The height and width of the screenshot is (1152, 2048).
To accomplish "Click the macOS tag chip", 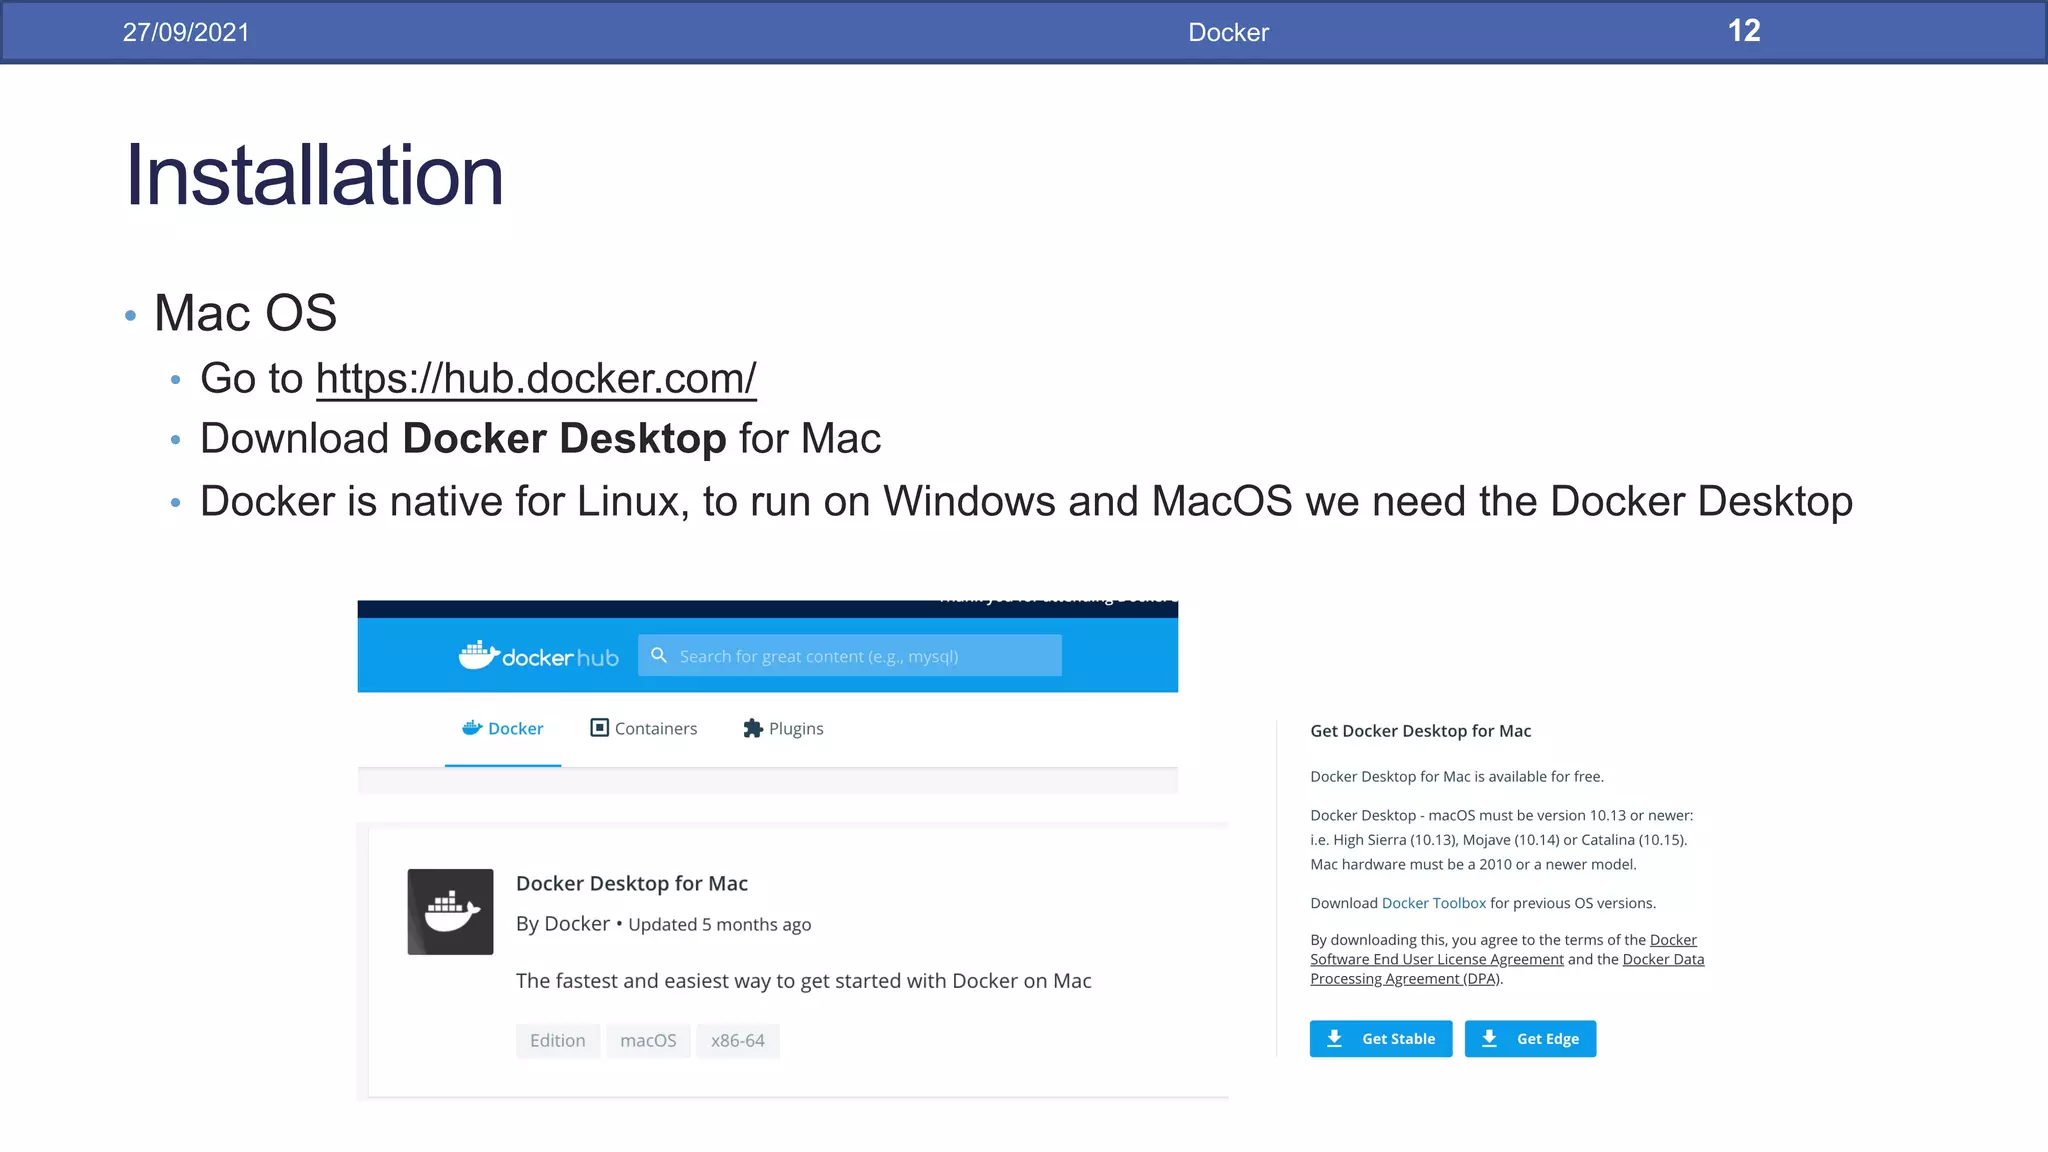I will click(648, 1041).
